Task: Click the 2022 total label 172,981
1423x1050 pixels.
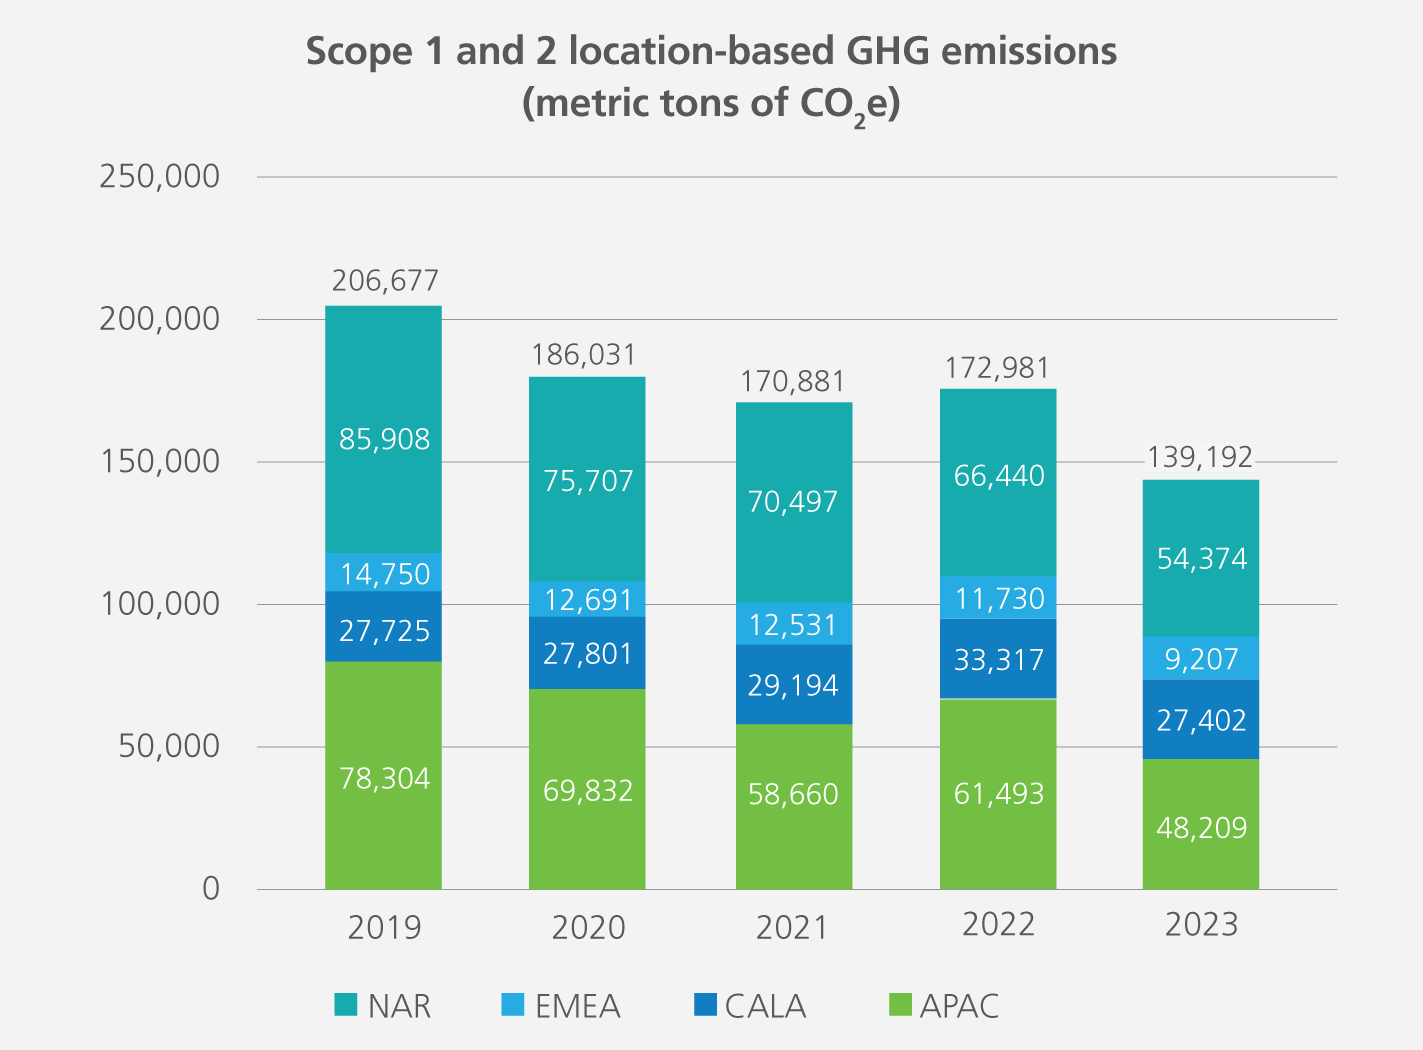Action: (x=997, y=368)
